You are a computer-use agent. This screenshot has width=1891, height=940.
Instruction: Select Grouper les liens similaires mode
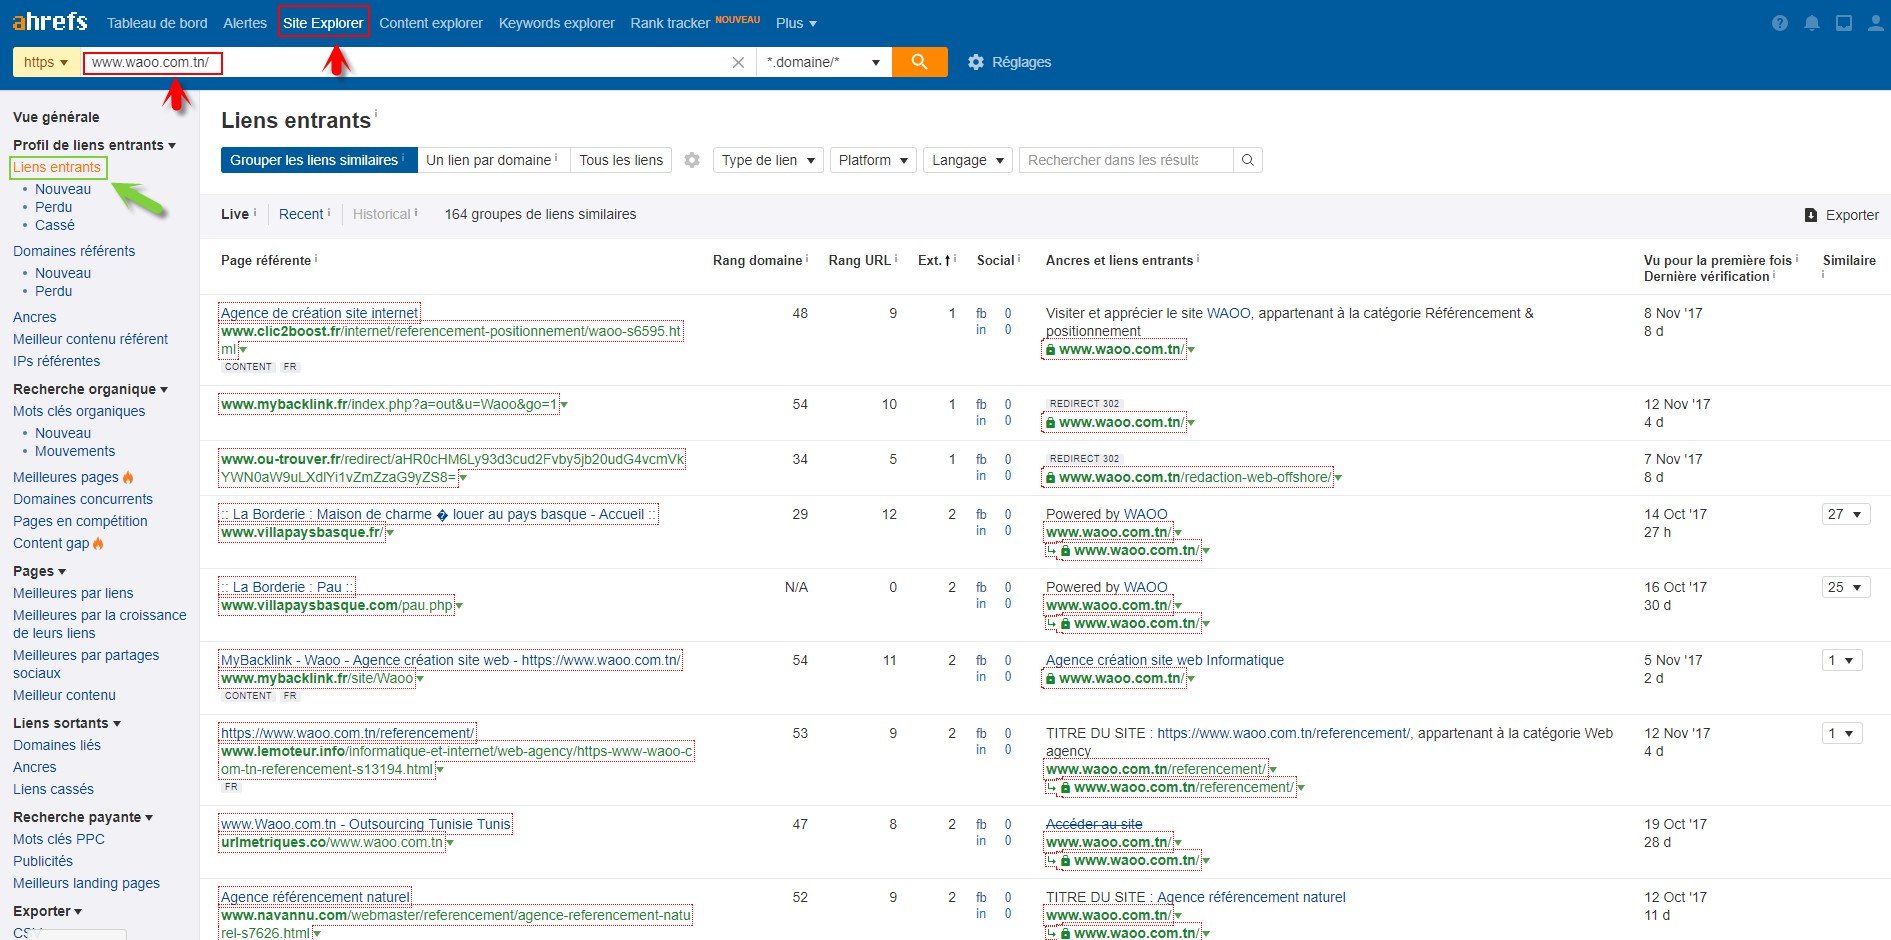[319, 160]
